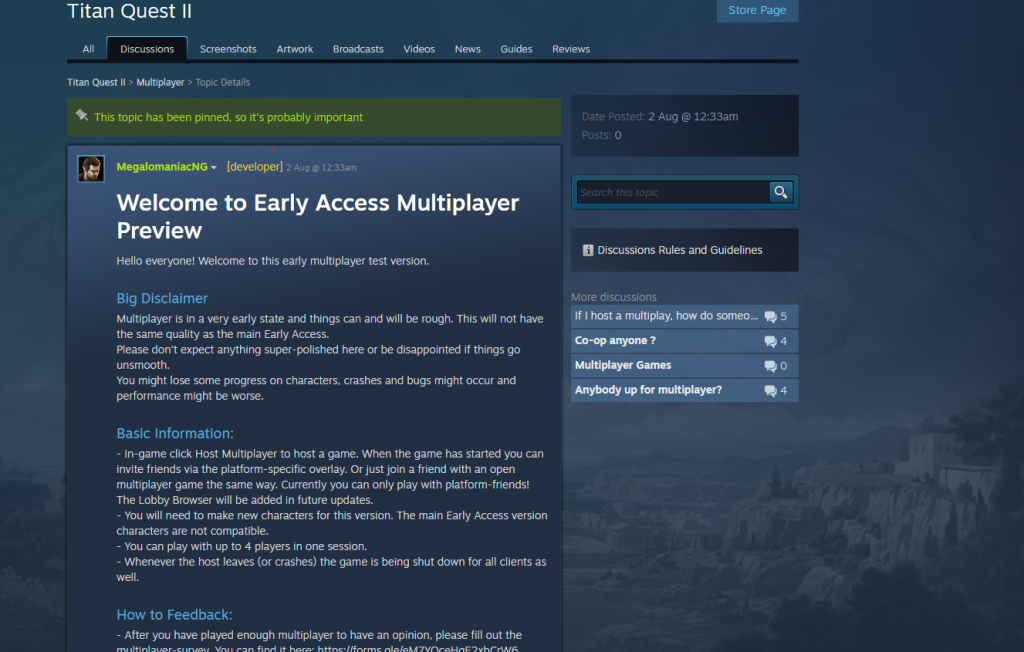This screenshot has width=1024, height=652.
Task: Open the Artwork tab
Action: 295,48
